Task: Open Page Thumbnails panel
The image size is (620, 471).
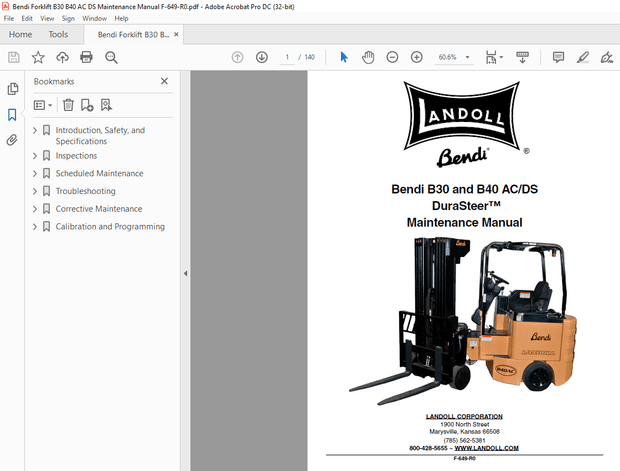Action: 12,89
